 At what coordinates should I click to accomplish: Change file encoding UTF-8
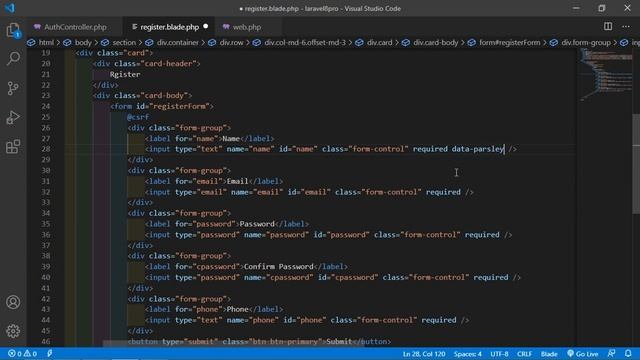tap(499, 353)
